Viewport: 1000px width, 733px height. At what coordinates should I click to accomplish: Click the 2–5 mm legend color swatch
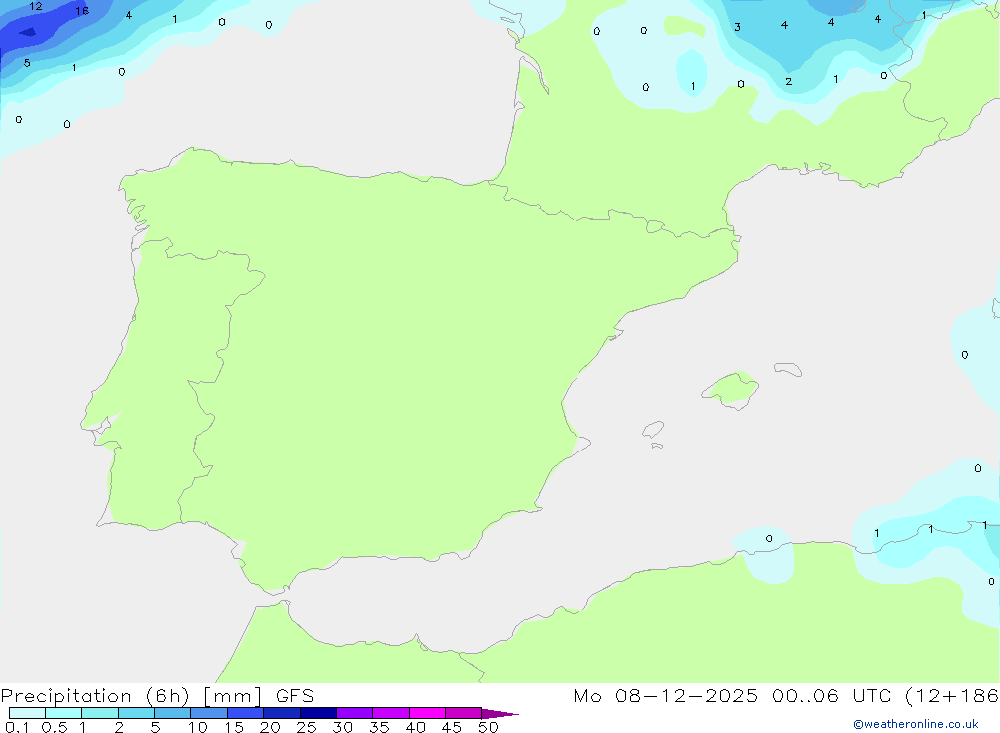pos(136,713)
